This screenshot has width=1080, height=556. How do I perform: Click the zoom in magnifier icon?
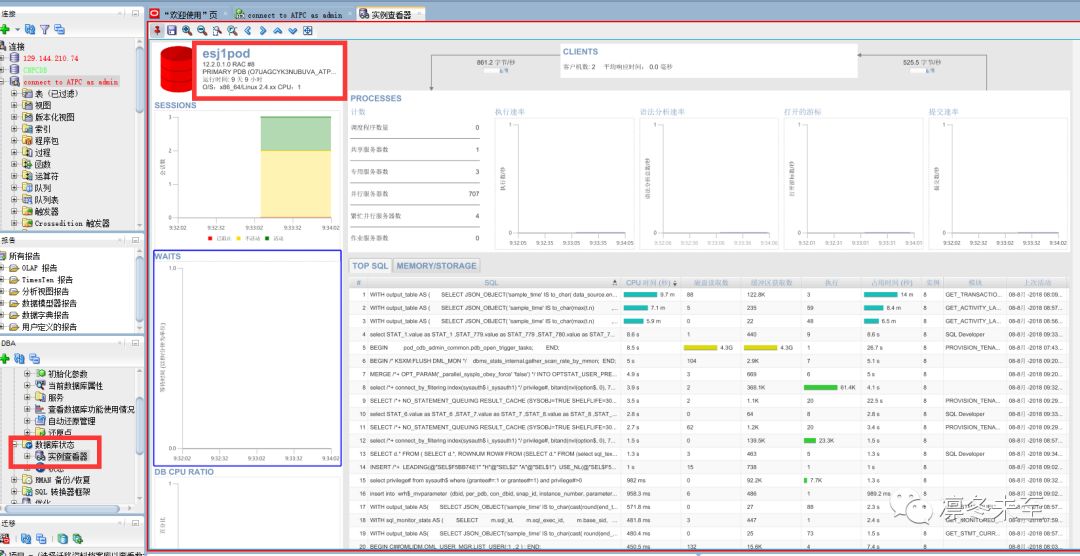coord(188,31)
